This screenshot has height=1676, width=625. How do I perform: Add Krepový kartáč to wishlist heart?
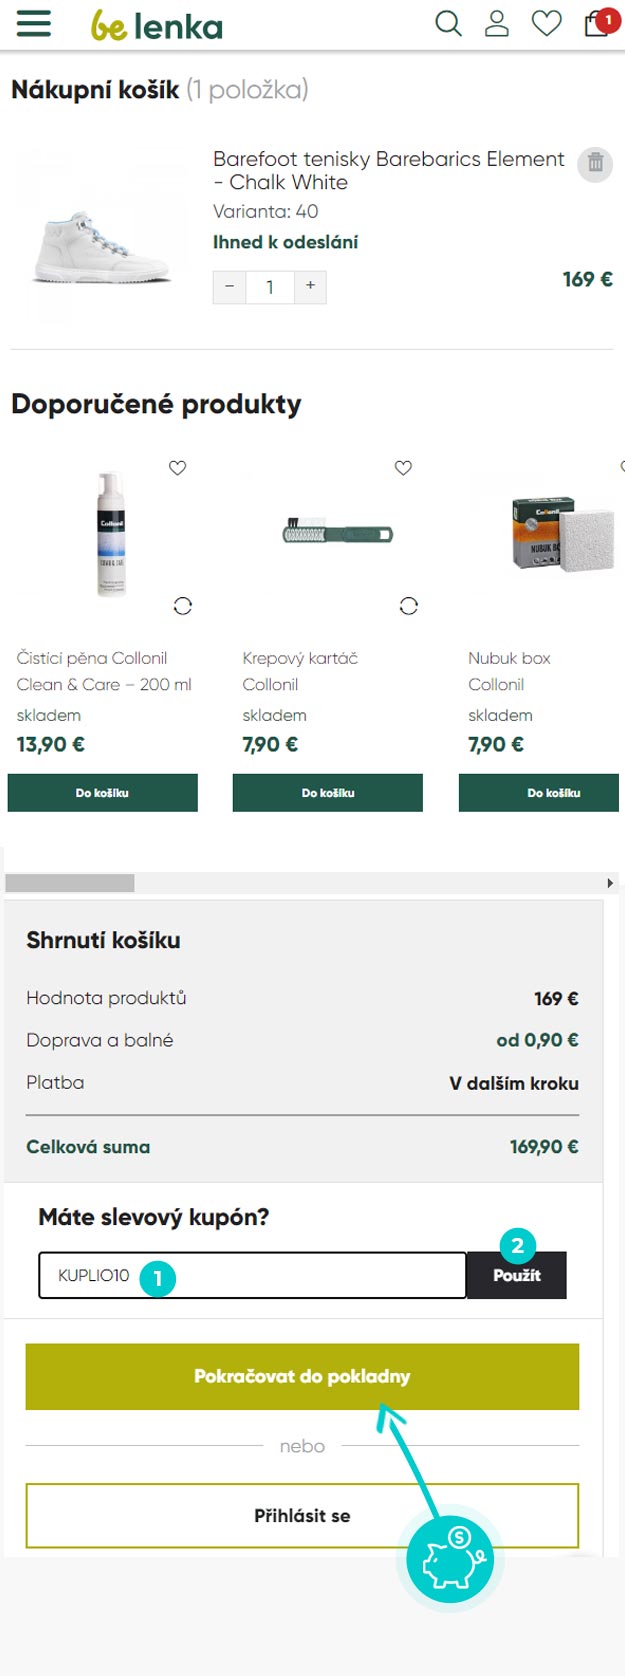click(404, 467)
